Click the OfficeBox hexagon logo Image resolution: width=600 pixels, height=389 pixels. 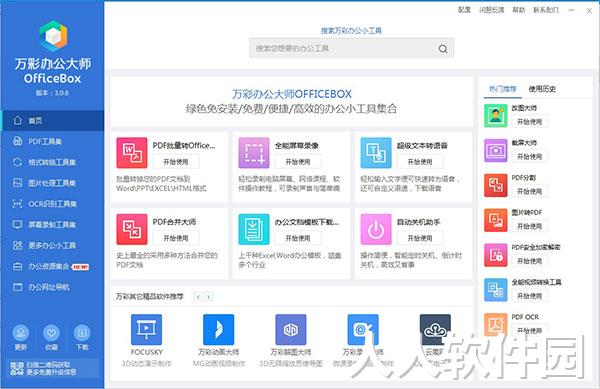coord(53,36)
